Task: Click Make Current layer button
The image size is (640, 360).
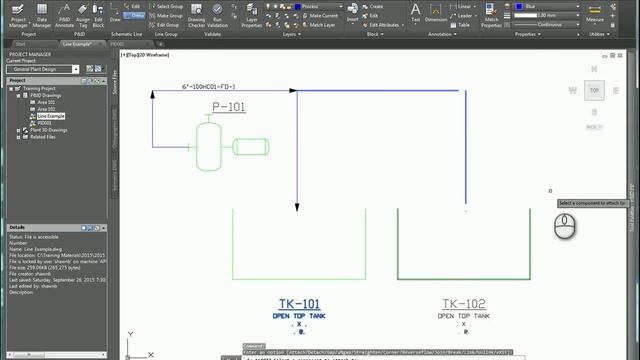Action: pos(320,16)
